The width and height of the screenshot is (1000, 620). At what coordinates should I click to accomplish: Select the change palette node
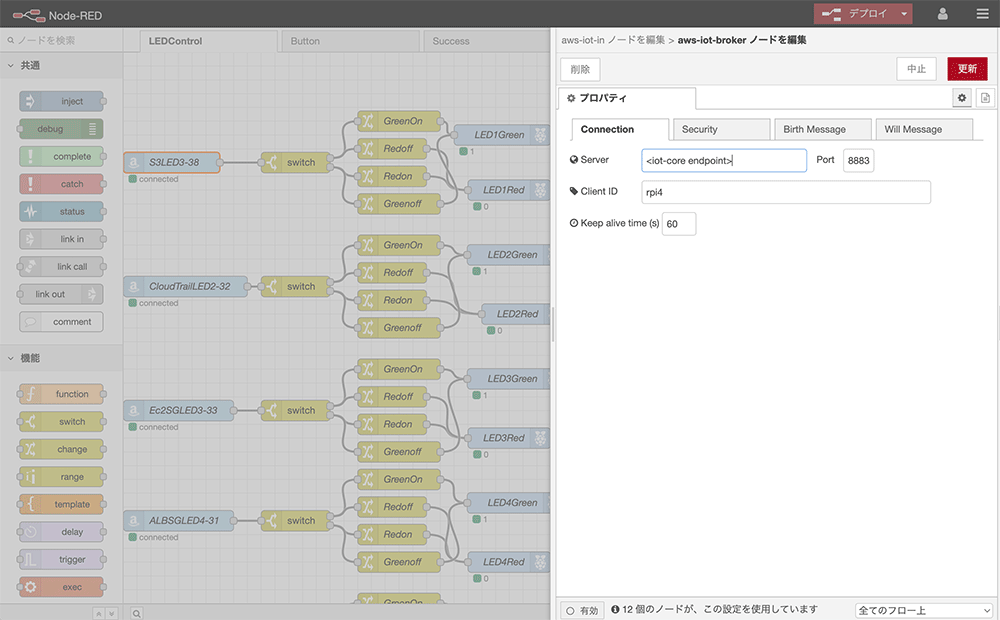tap(61, 449)
